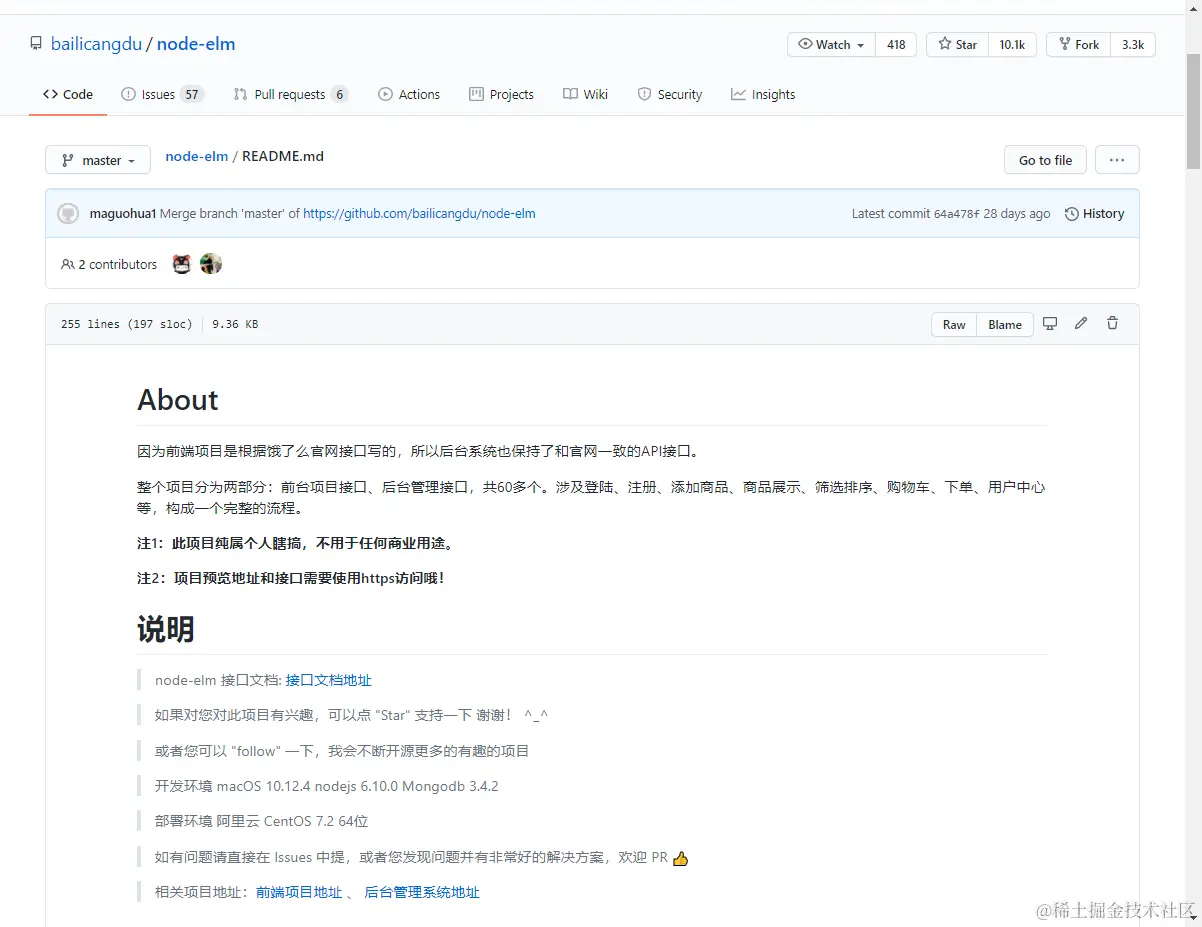Switch to the Wiki tab

585,94
